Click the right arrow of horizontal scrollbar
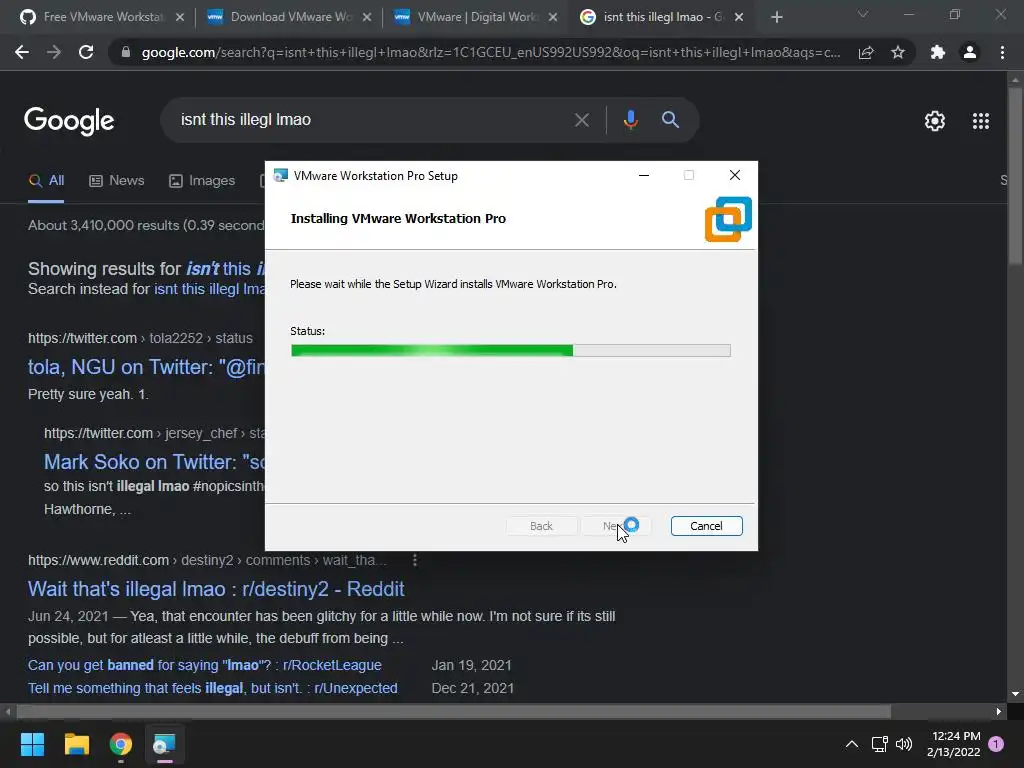1024x768 pixels. coord(999,712)
